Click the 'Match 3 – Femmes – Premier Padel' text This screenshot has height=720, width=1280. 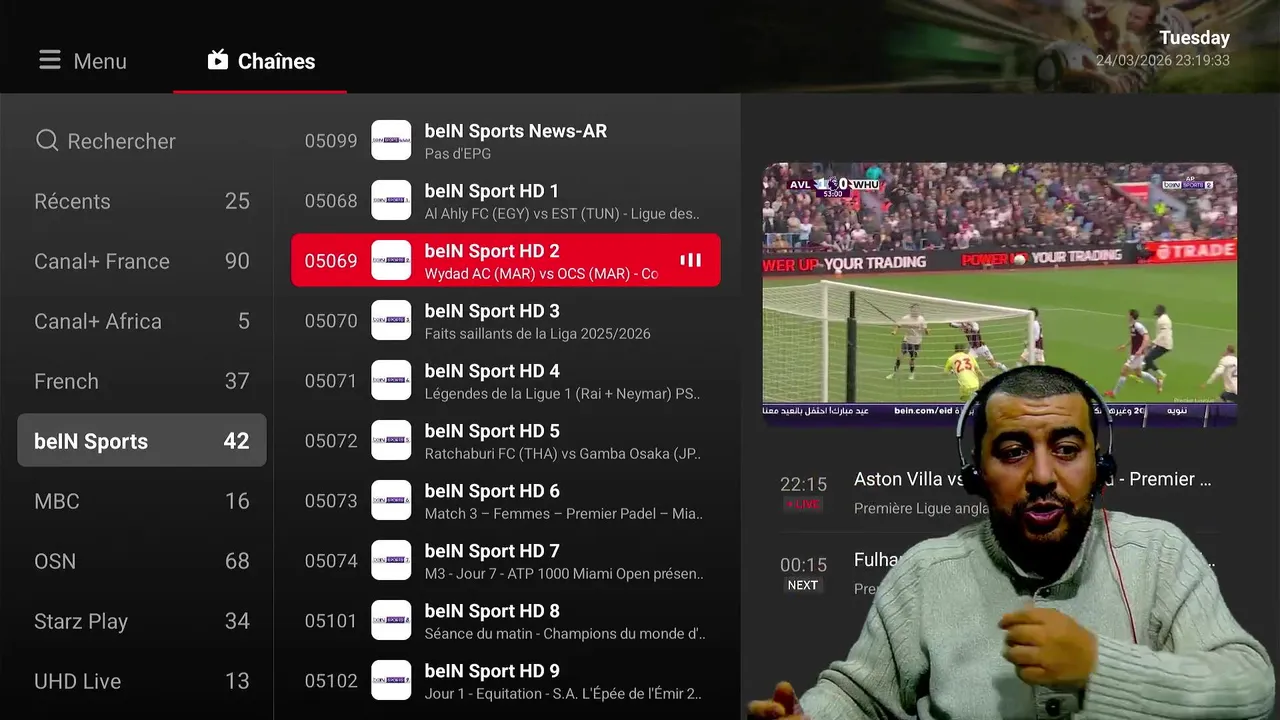[563, 514]
